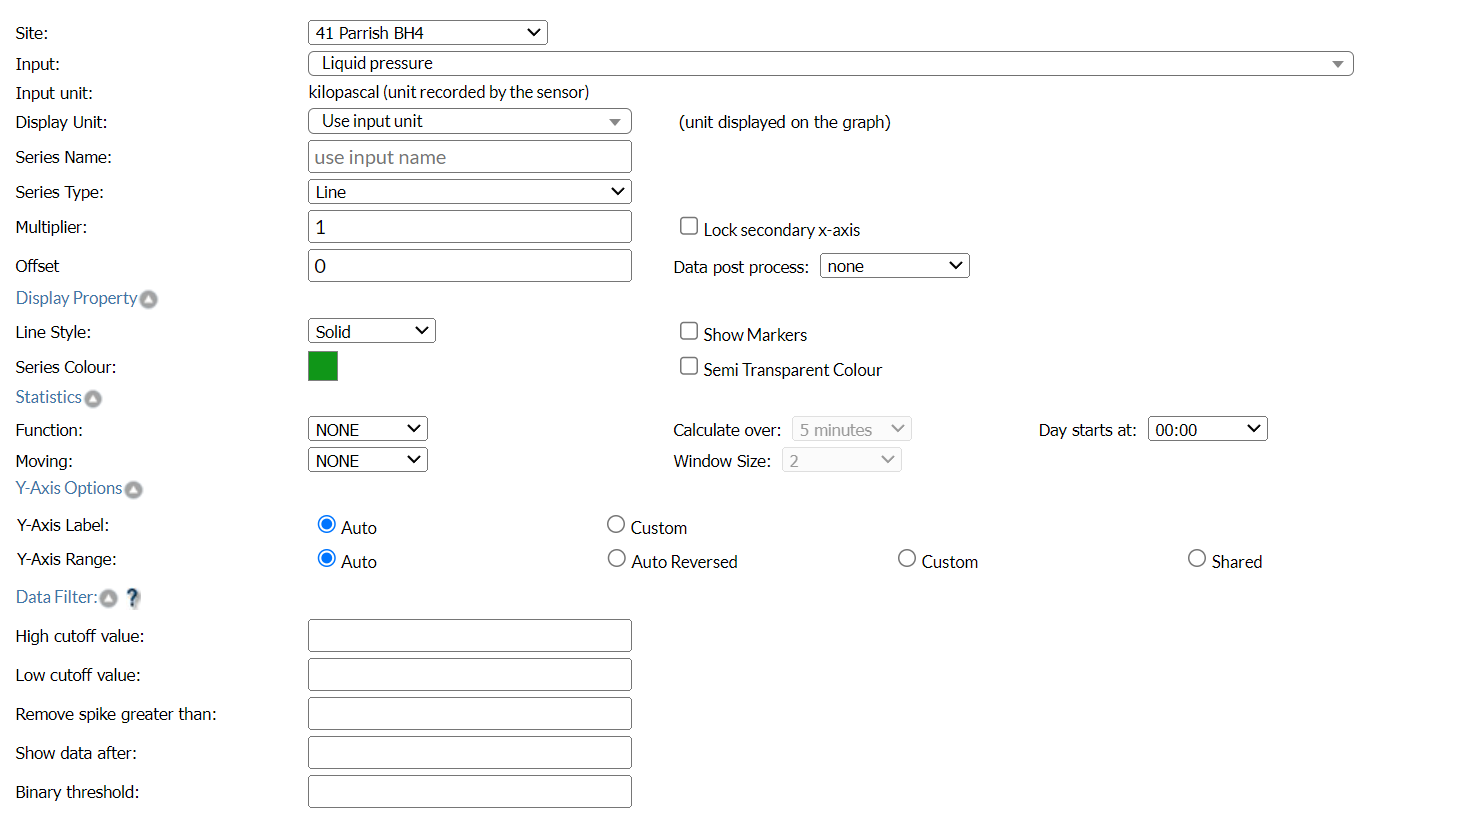Choose Auto Reversed Y-Axis Range
Image resolution: width=1480 pixels, height=829 pixels.
[x=617, y=559]
